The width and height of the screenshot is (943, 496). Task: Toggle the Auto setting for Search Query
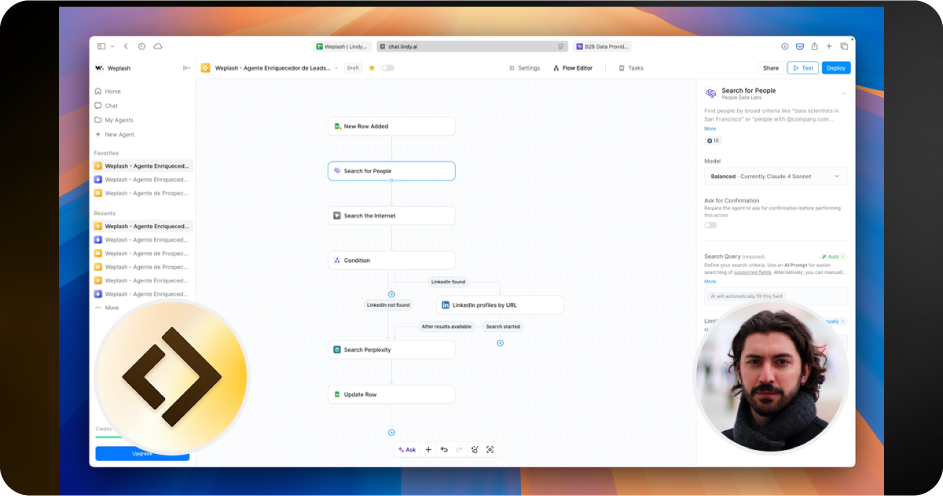pos(834,257)
